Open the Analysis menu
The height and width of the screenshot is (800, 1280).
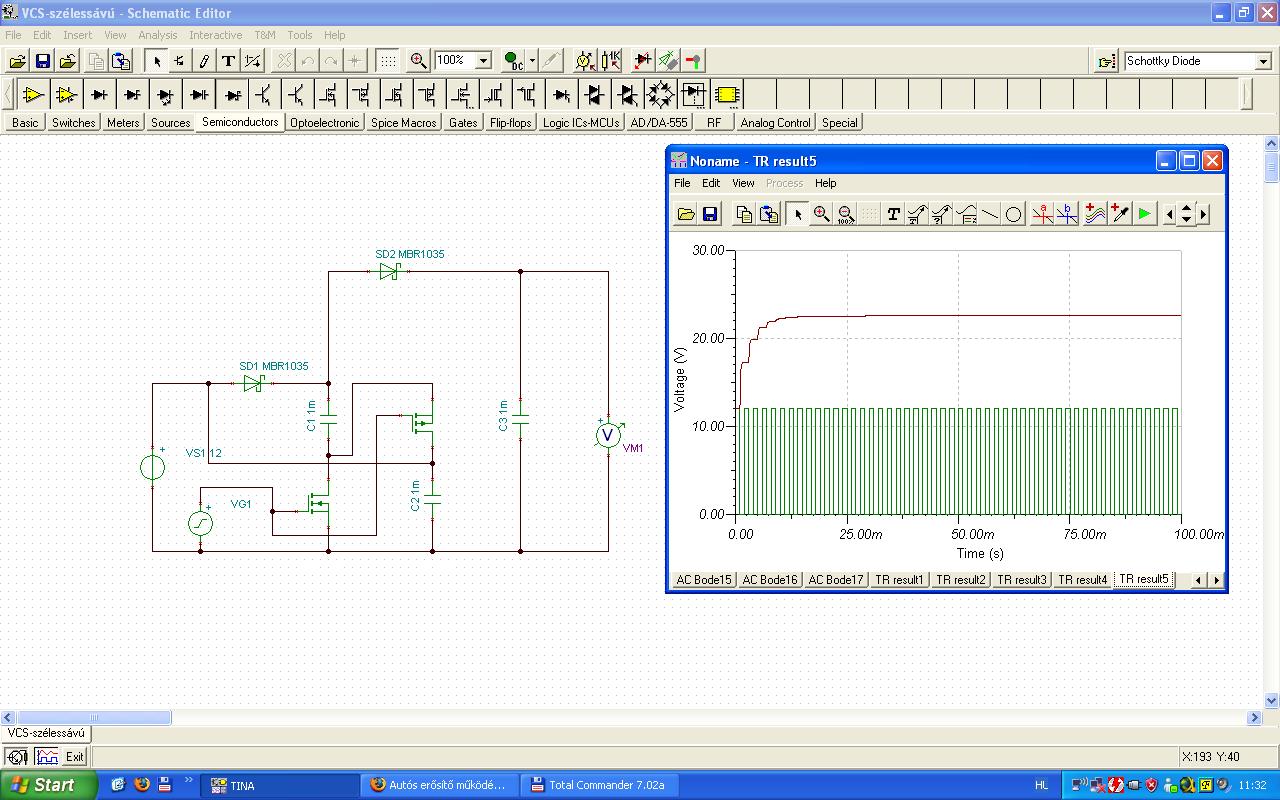(x=157, y=35)
